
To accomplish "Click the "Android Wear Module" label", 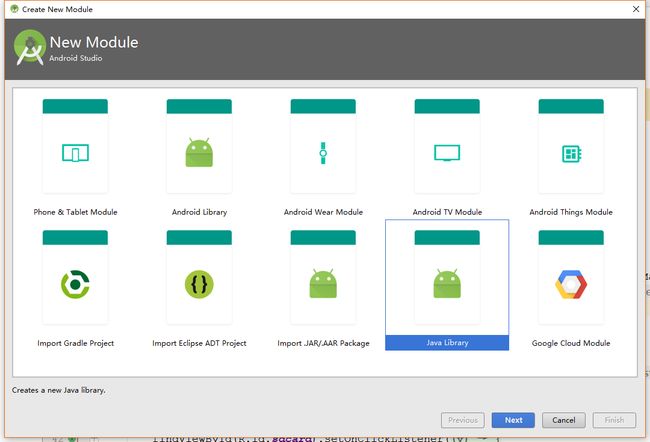I will (323, 212).
